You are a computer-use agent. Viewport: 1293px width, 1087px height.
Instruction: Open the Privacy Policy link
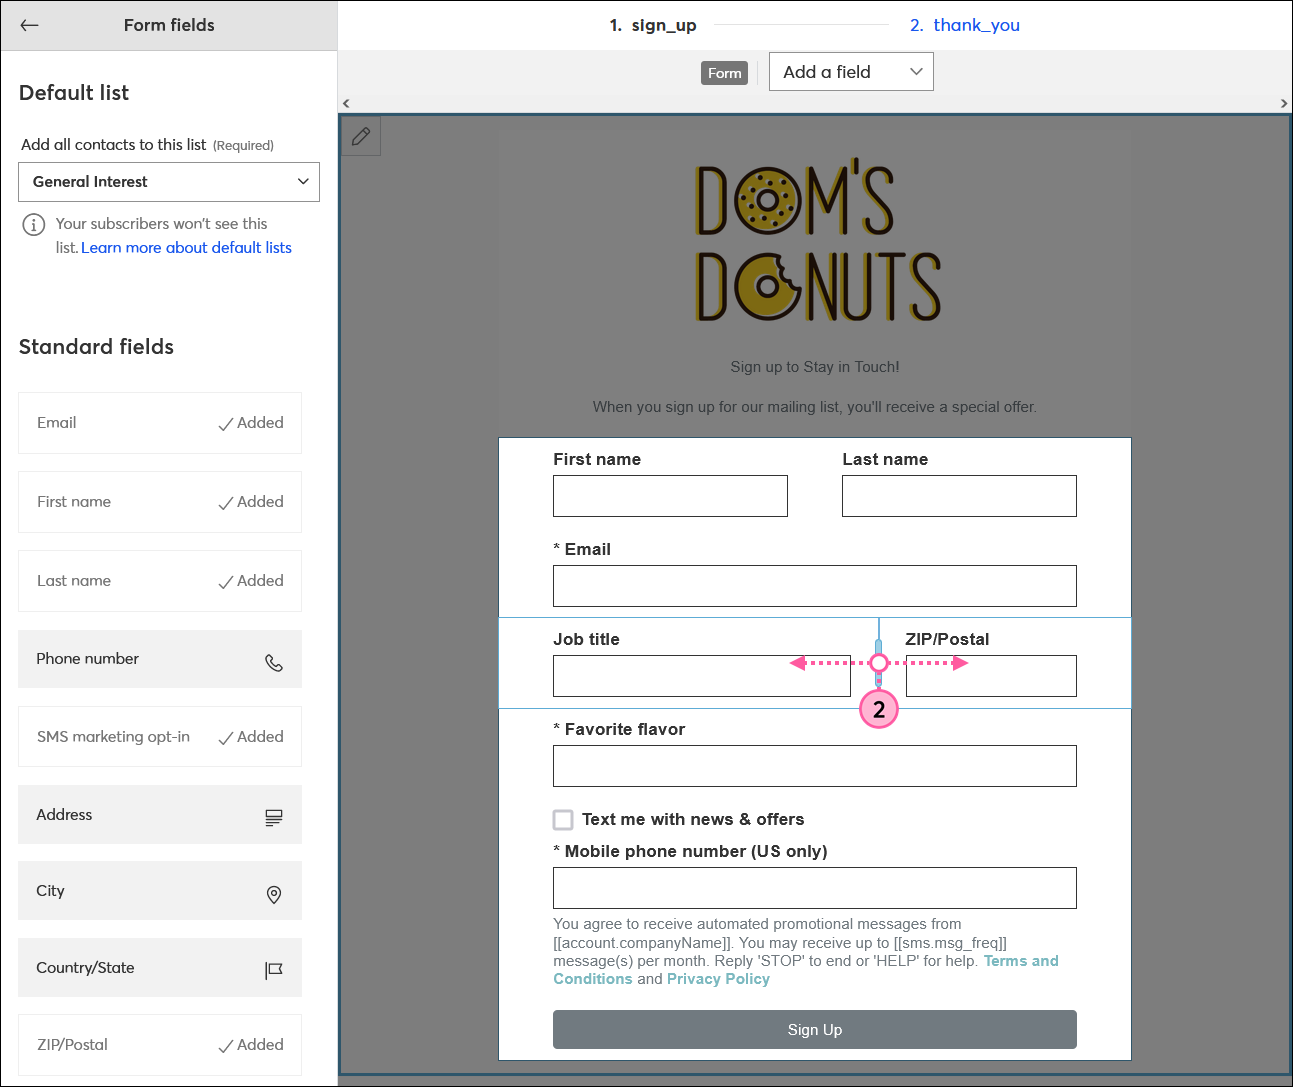(x=718, y=979)
